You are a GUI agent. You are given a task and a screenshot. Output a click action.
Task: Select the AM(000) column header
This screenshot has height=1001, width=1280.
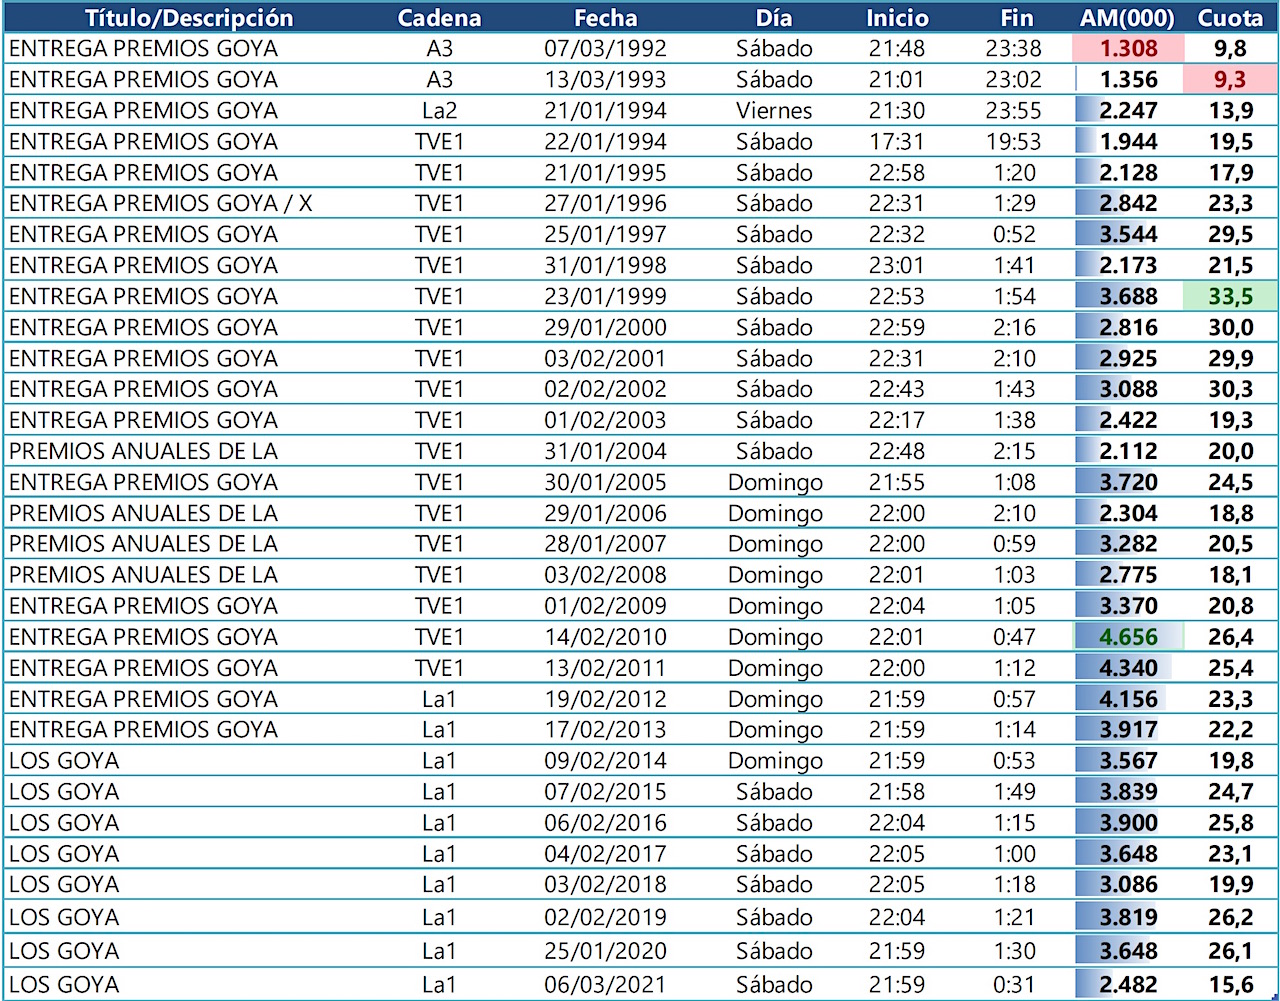click(1127, 17)
